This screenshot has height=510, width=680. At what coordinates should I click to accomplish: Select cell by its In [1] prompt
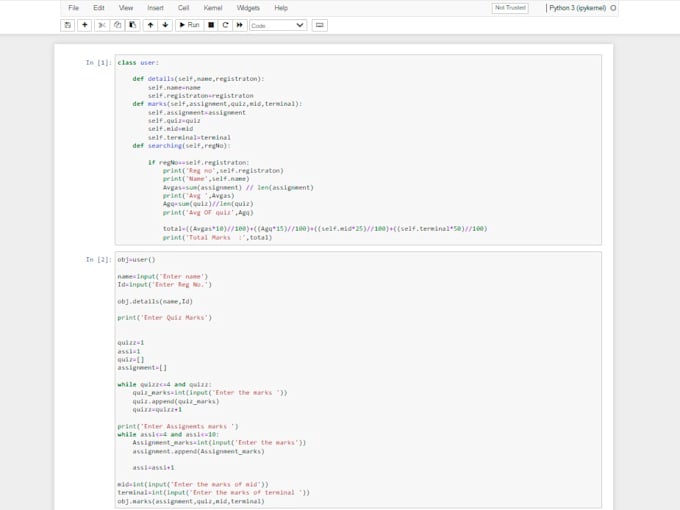pyautogui.click(x=98, y=63)
